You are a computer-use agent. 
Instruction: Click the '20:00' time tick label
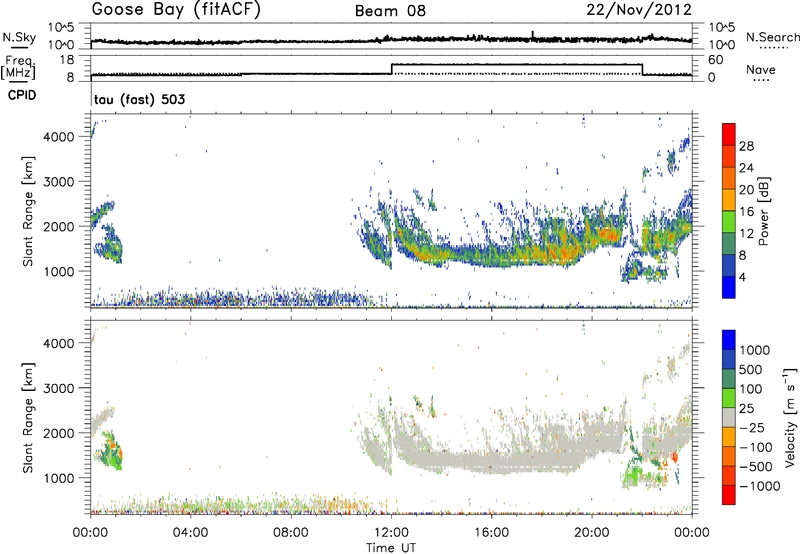click(x=591, y=533)
